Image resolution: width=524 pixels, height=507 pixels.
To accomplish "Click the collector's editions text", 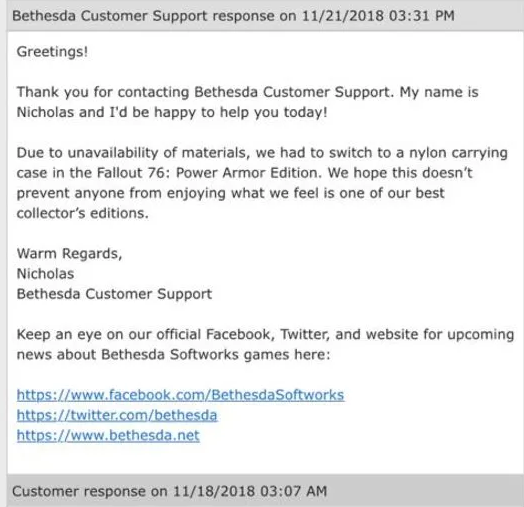I will click(83, 213).
